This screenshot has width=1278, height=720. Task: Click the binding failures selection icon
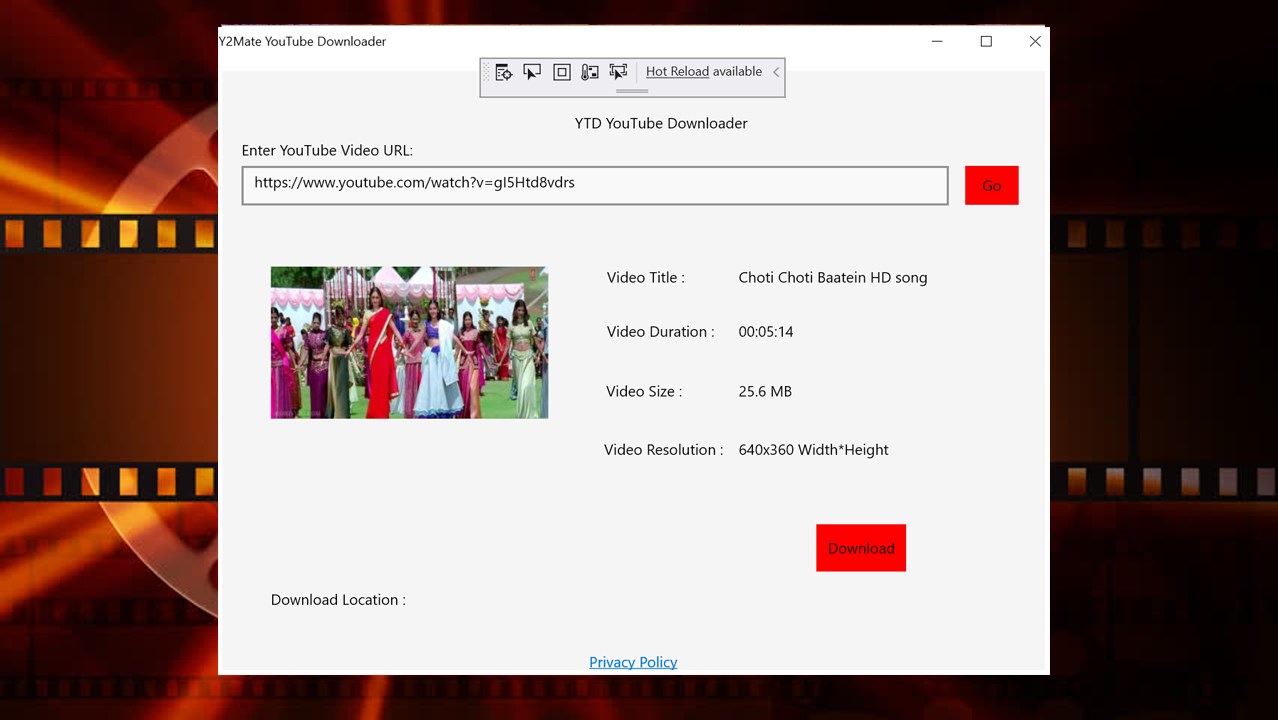(x=618, y=72)
